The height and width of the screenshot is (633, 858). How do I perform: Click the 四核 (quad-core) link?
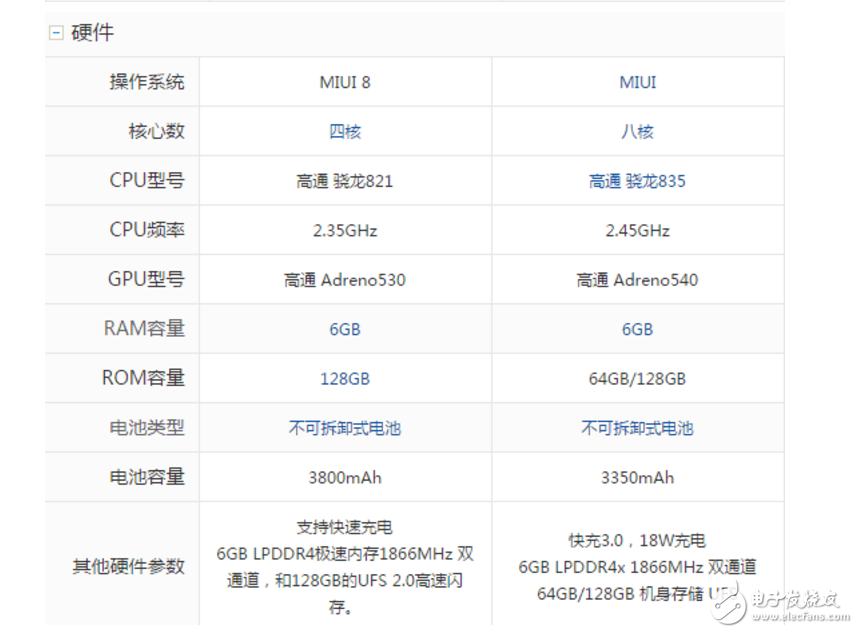[345, 131]
